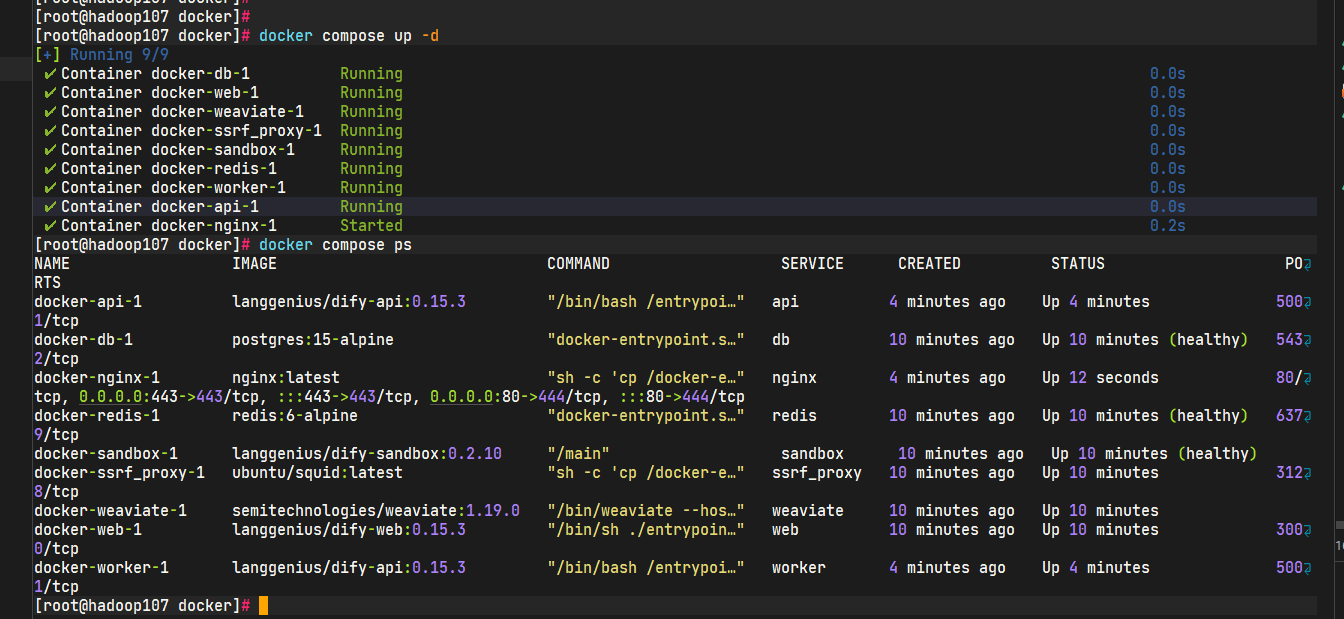The height and width of the screenshot is (619, 1344).
Task: Click the NAME column header
Action: pyautogui.click(x=52, y=264)
